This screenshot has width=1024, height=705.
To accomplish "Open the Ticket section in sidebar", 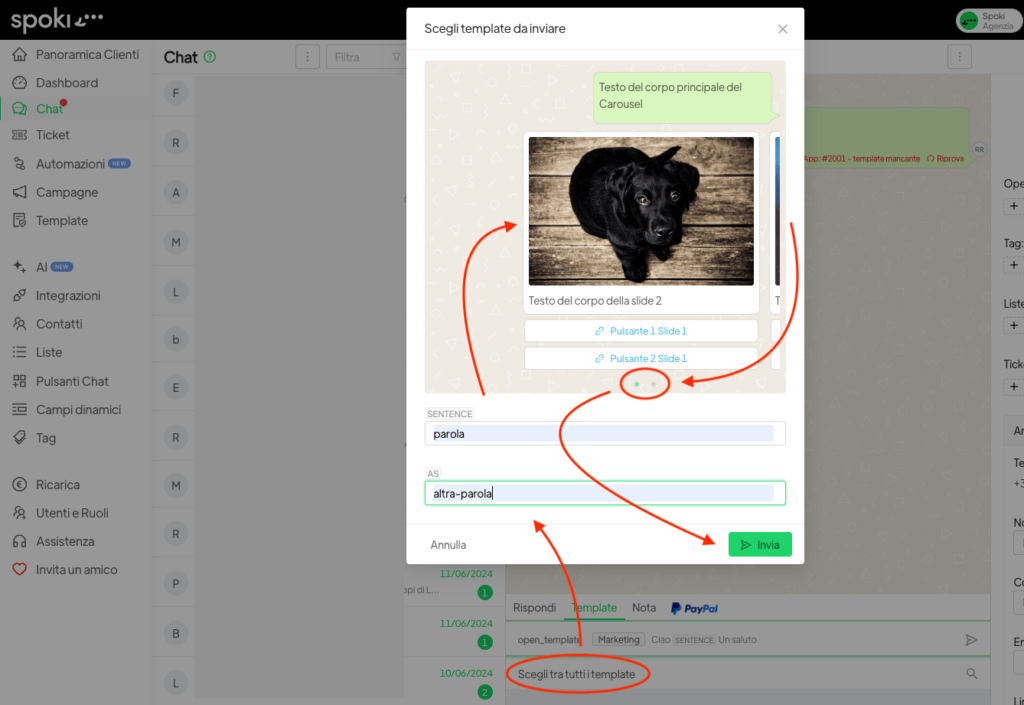I will click(x=52, y=135).
